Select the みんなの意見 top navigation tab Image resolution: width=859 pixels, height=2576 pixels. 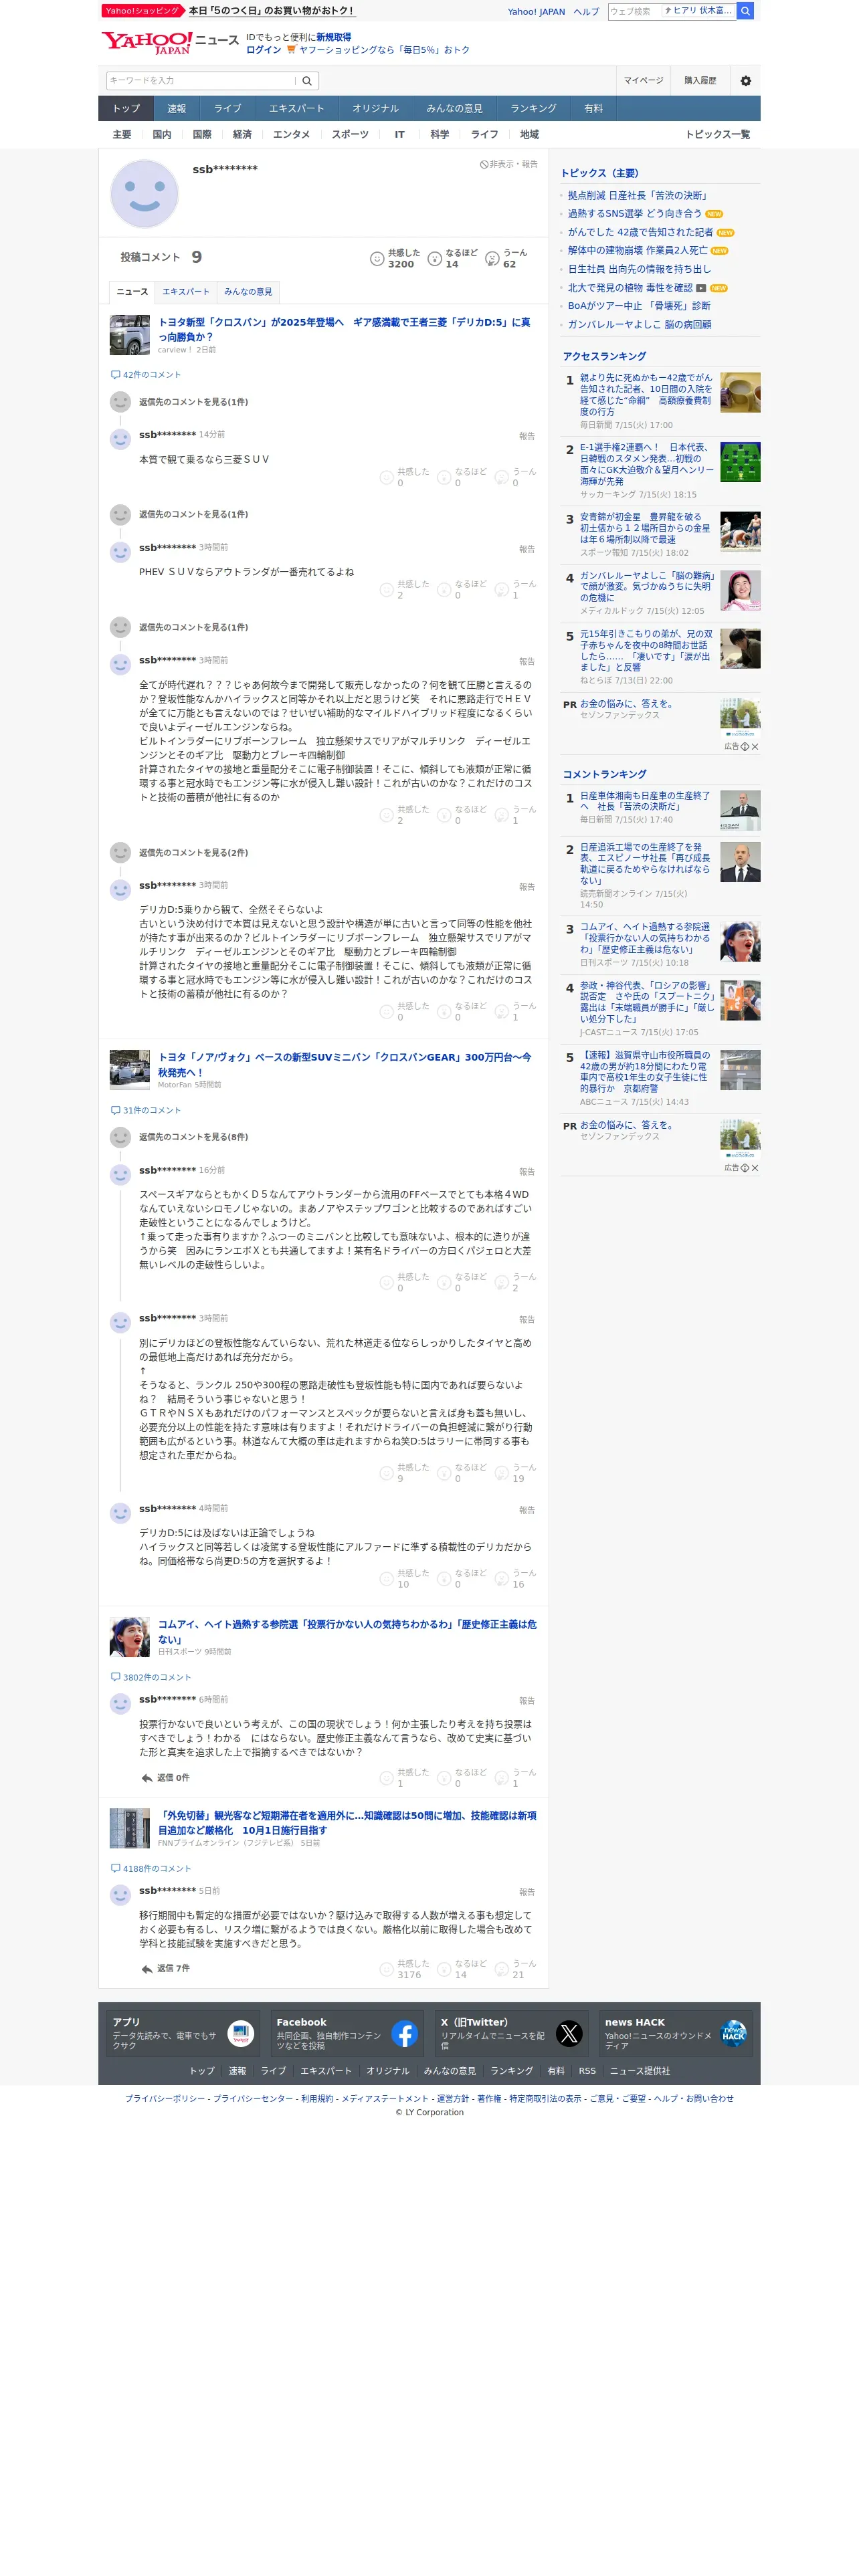pos(454,109)
